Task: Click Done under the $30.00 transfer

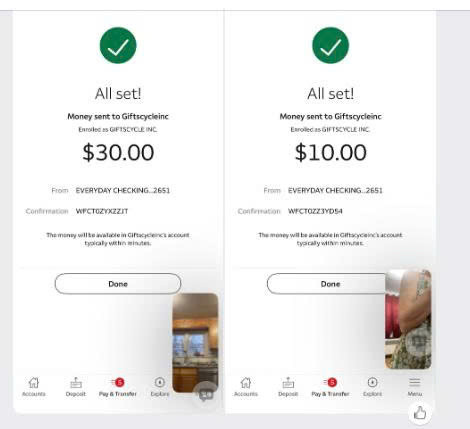Action: [118, 284]
